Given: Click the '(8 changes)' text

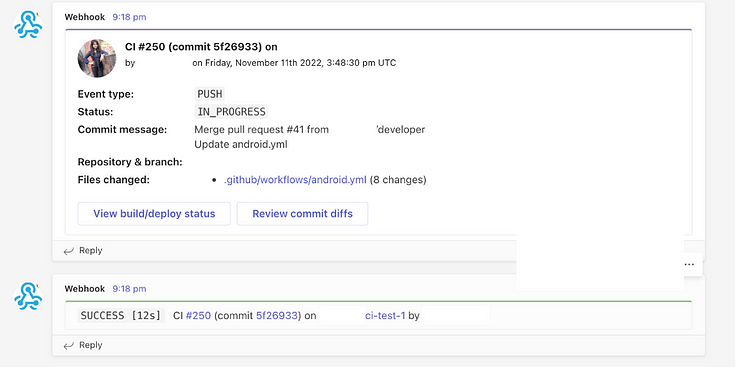Looking at the screenshot, I should point(398,180).
